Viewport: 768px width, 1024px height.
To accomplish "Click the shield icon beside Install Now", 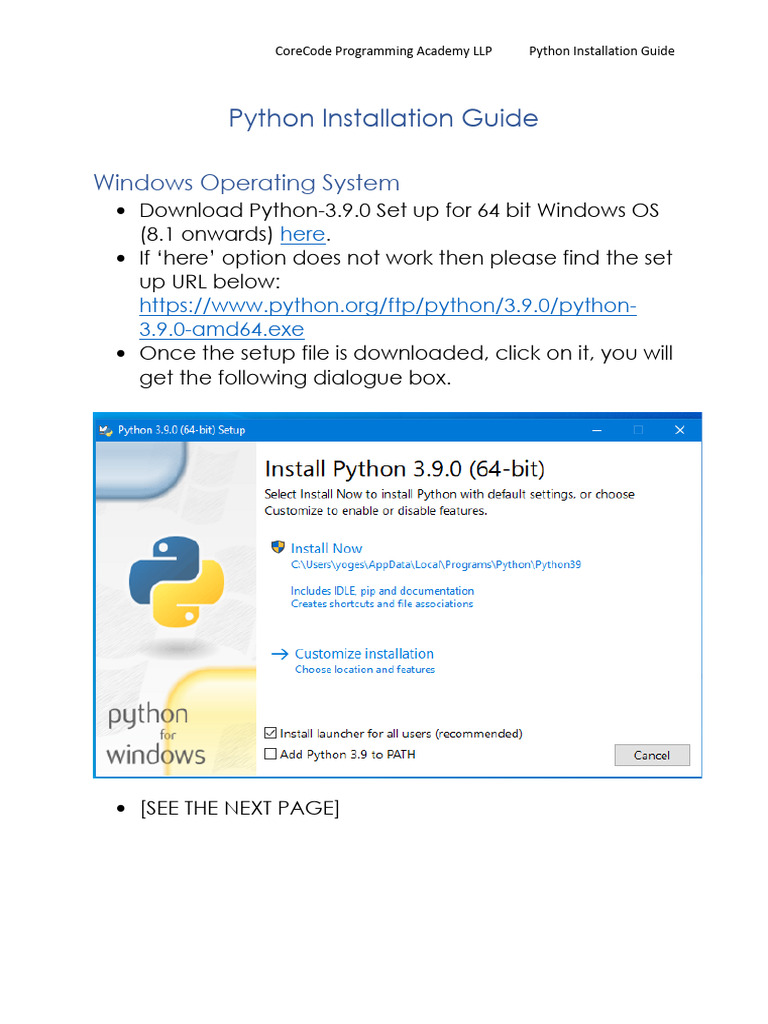I will [x=278, y=547].
